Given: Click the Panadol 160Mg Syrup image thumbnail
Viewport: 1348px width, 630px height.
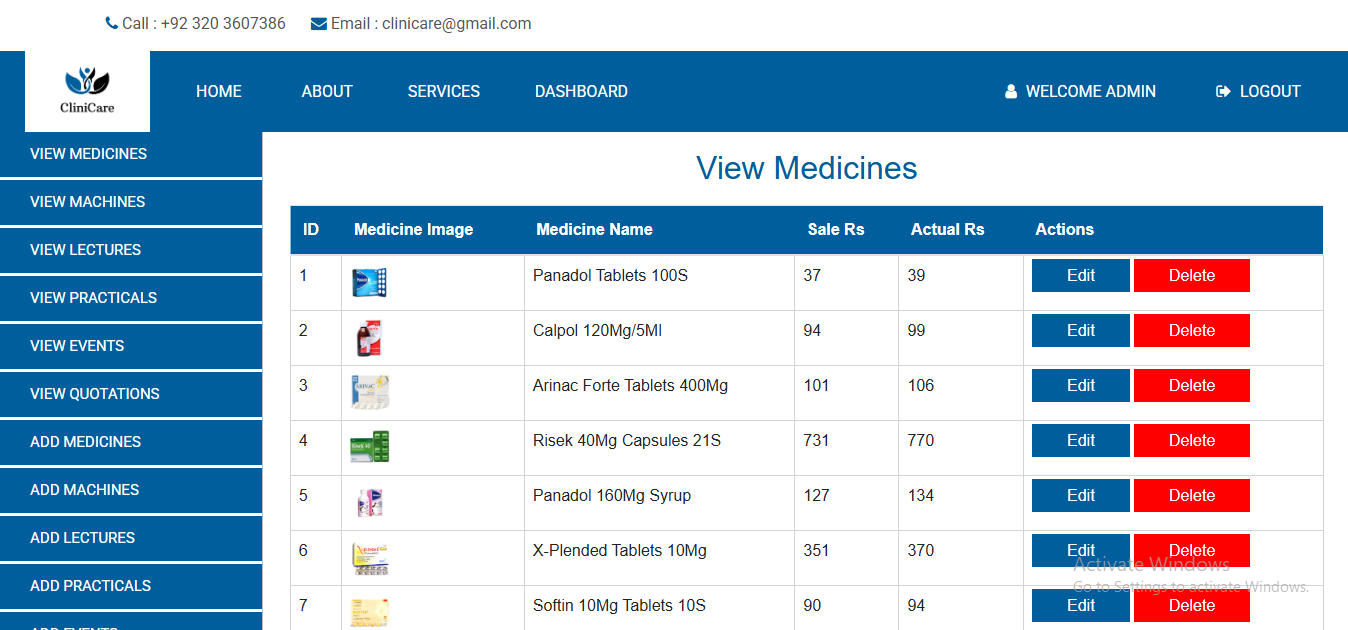Looking at the screenshot, I should (x=369, y=502).
